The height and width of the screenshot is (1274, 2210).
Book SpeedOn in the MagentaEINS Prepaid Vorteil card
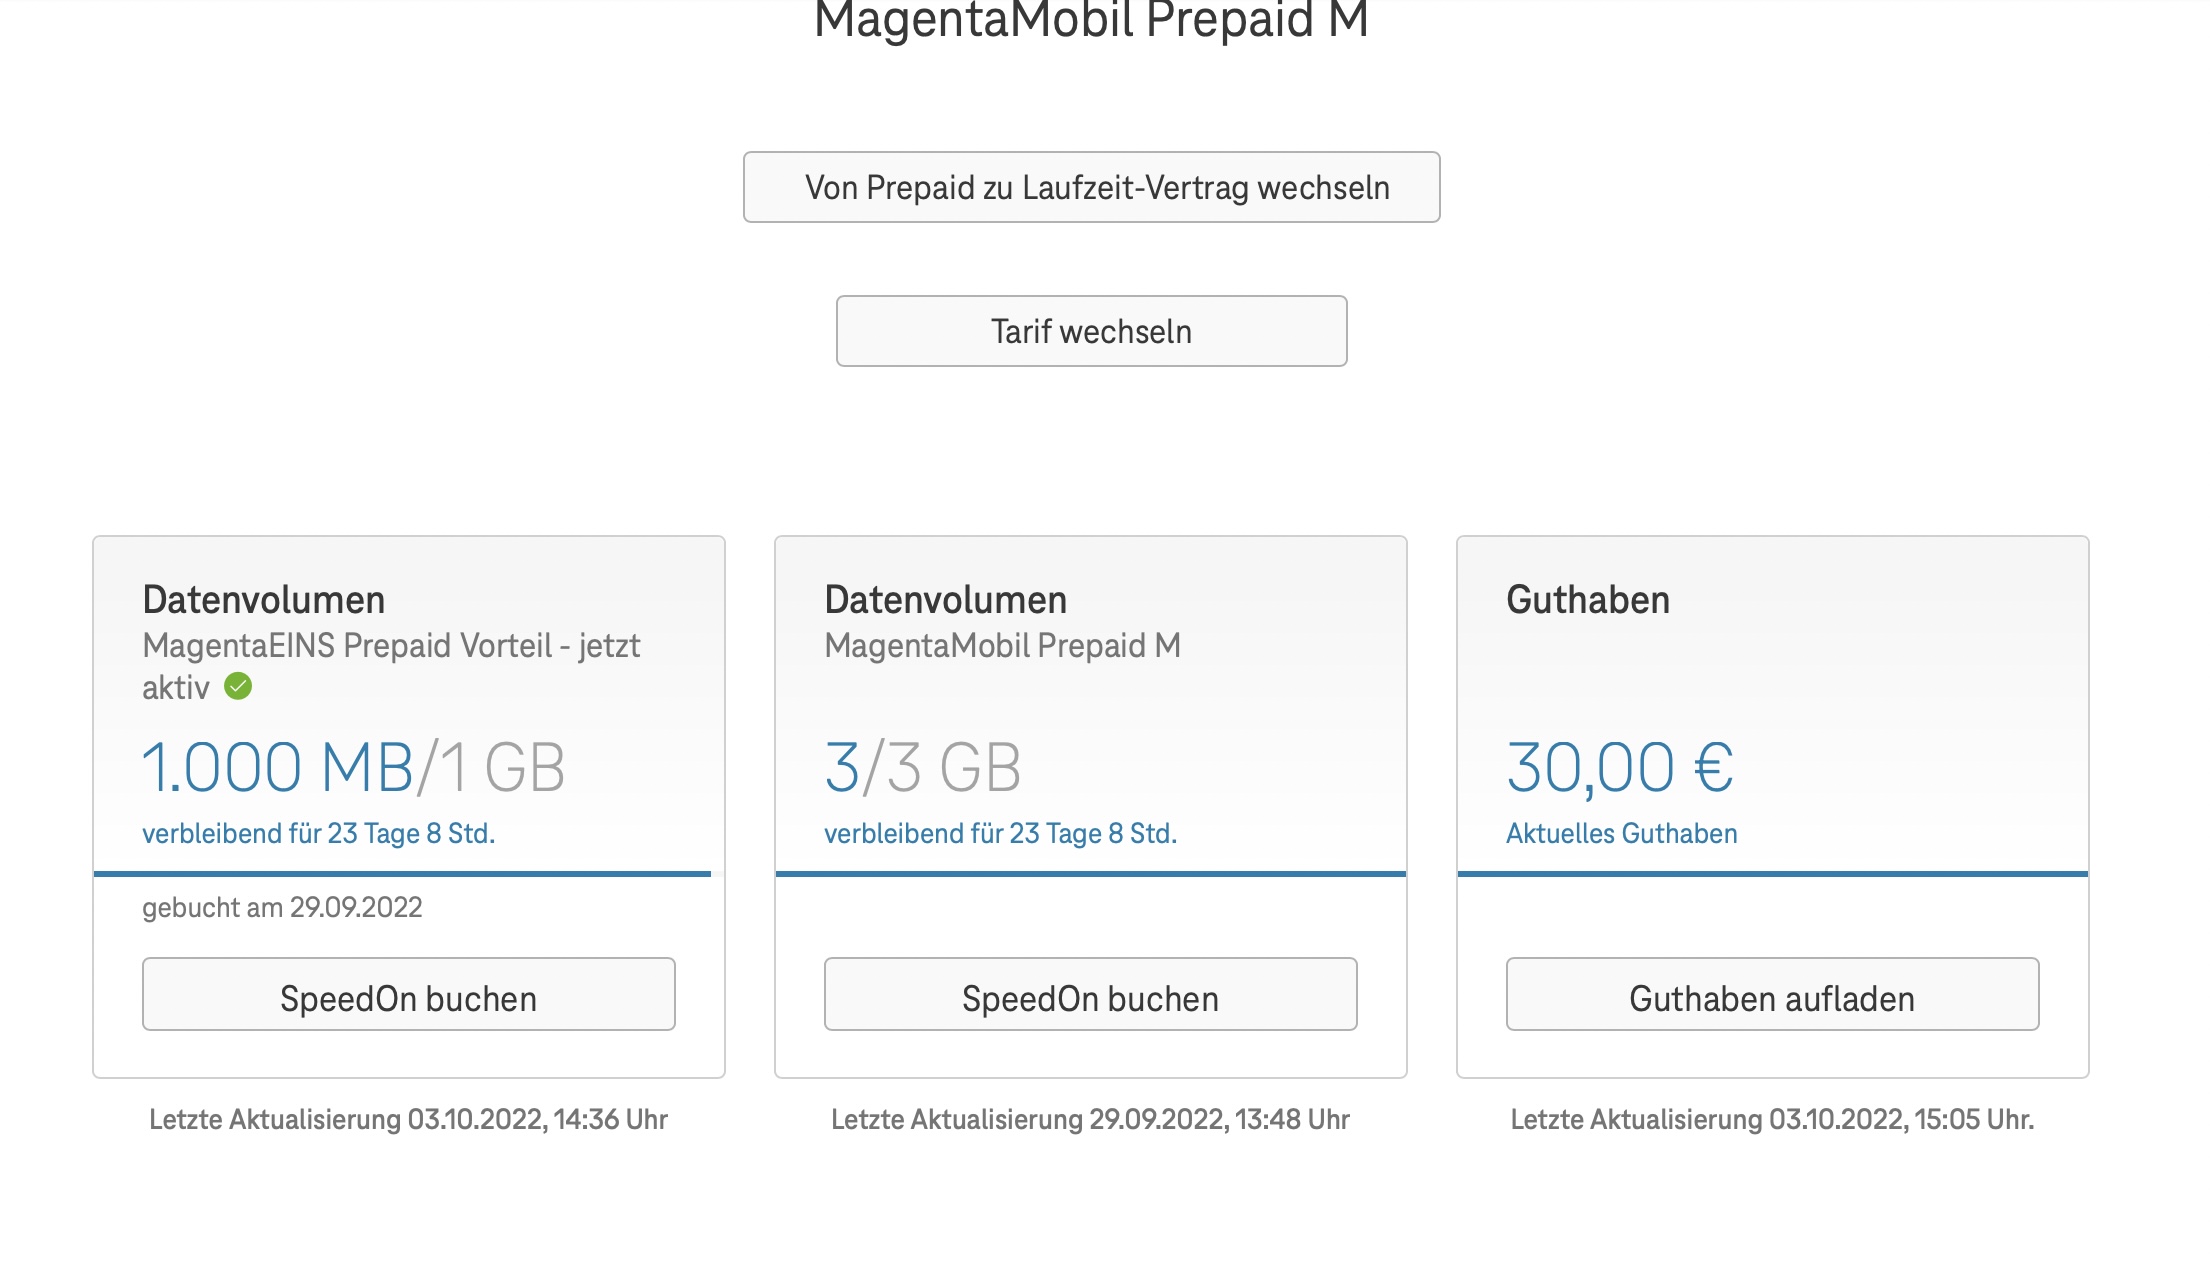click(x=408, y=996)
